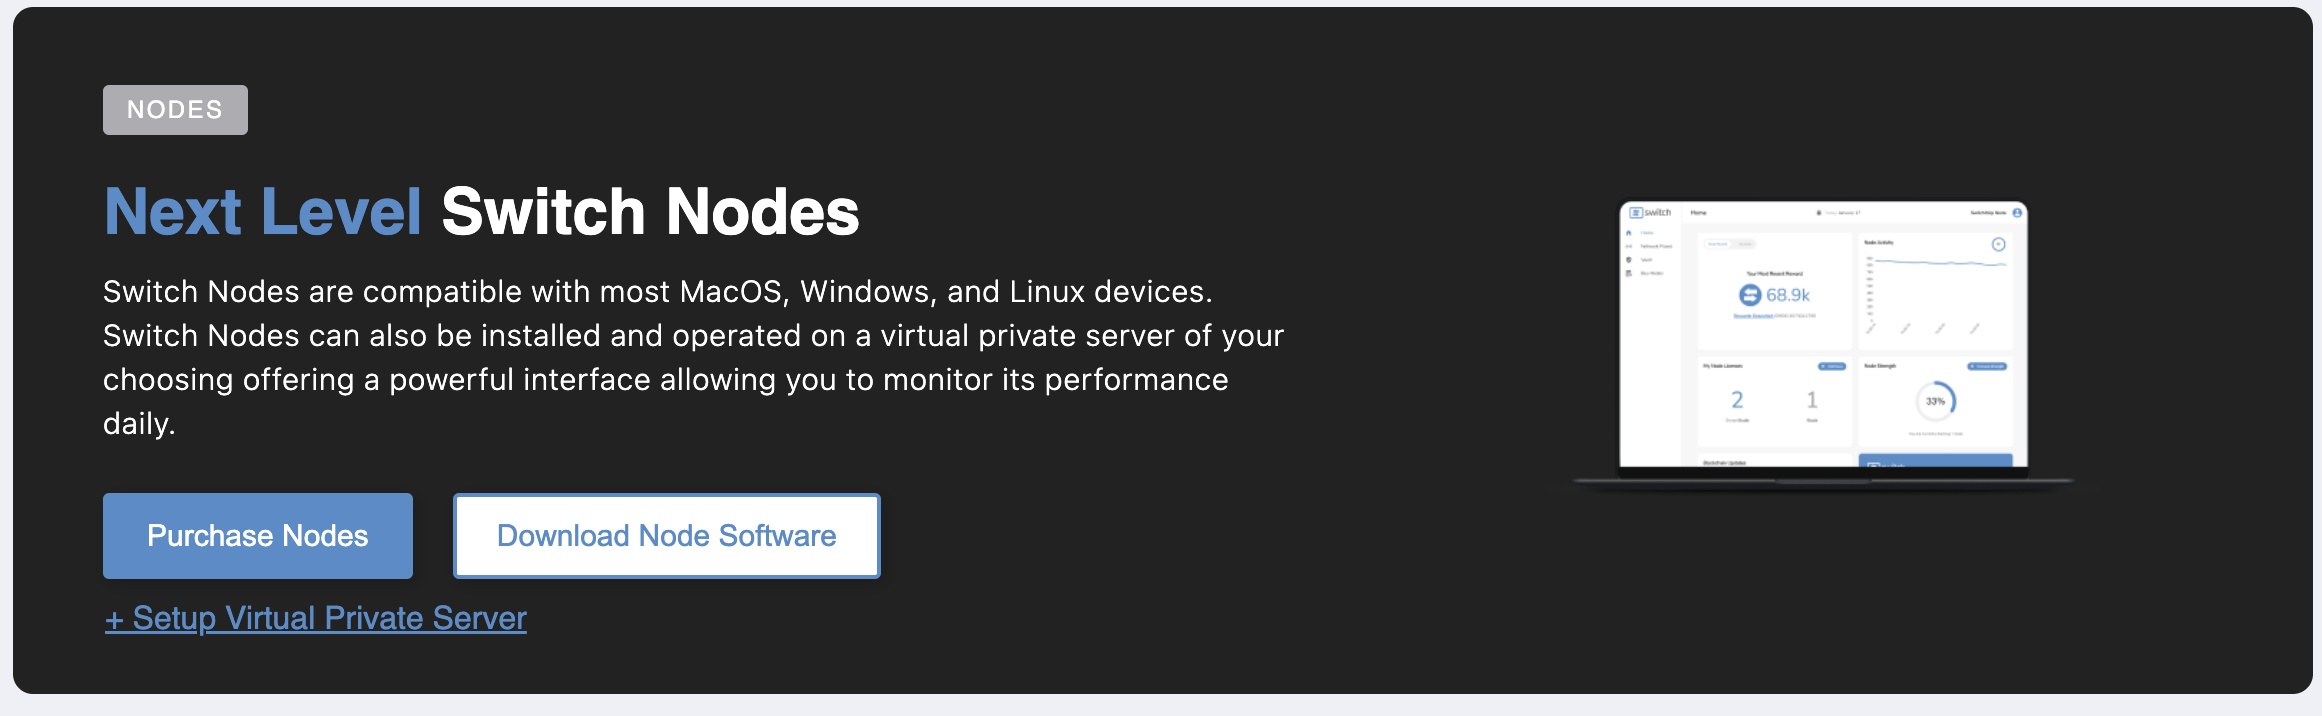Click the Rewards Deposited link under 68.9k
The height and width of the screenshot is (716, 2322).
(x=1753, y=316)
